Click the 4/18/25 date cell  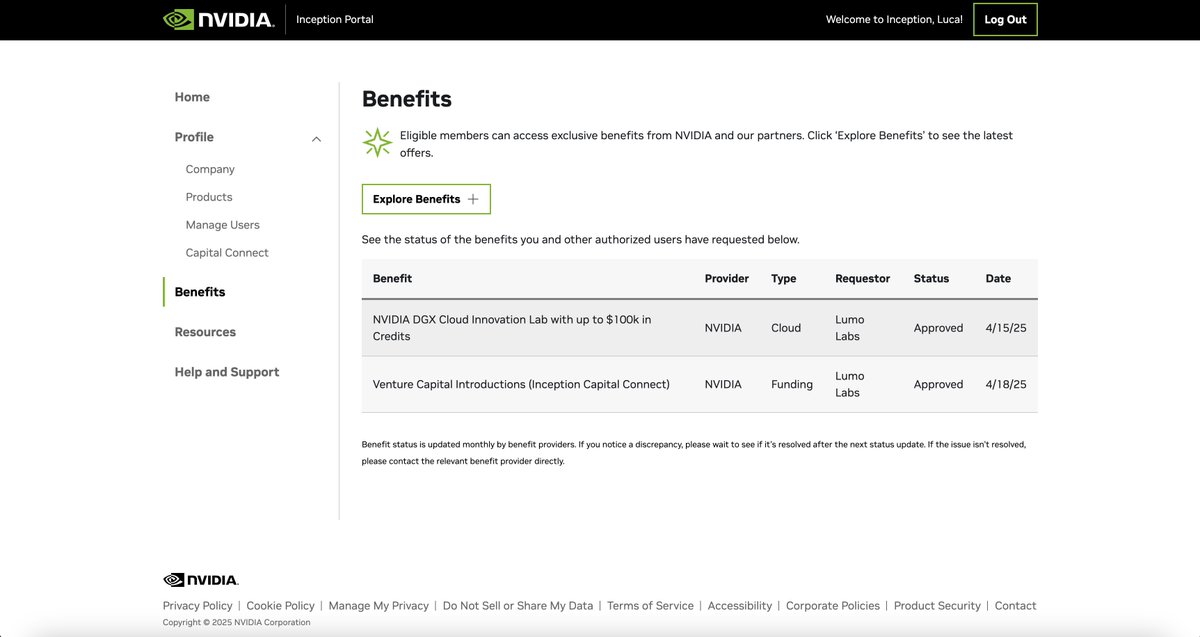tap(1006, 384)
